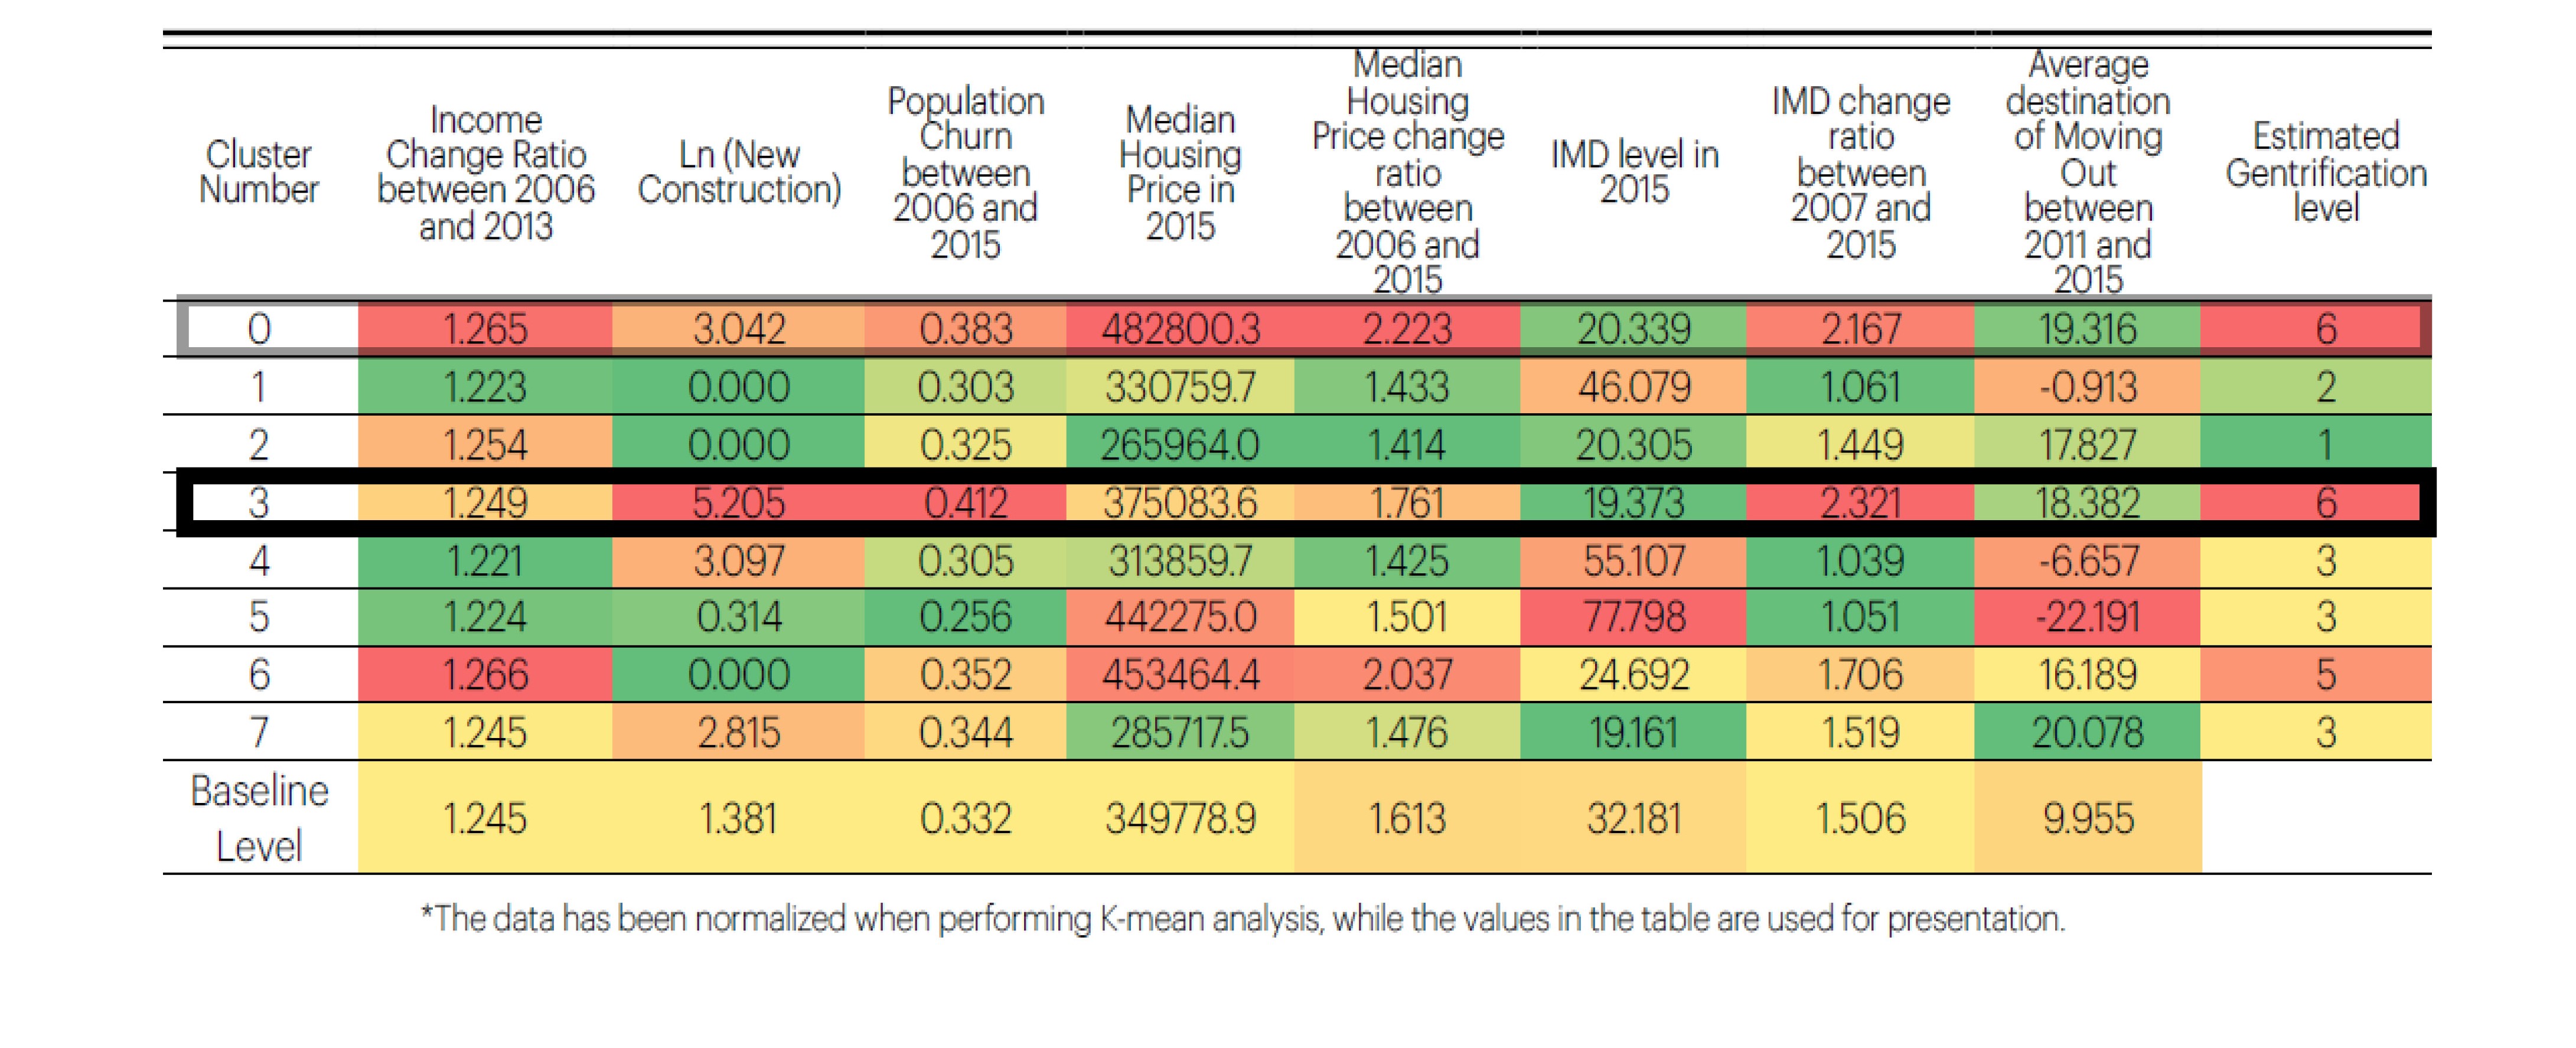Select the baseline housing price 349778.9

tap(1180, 818)
